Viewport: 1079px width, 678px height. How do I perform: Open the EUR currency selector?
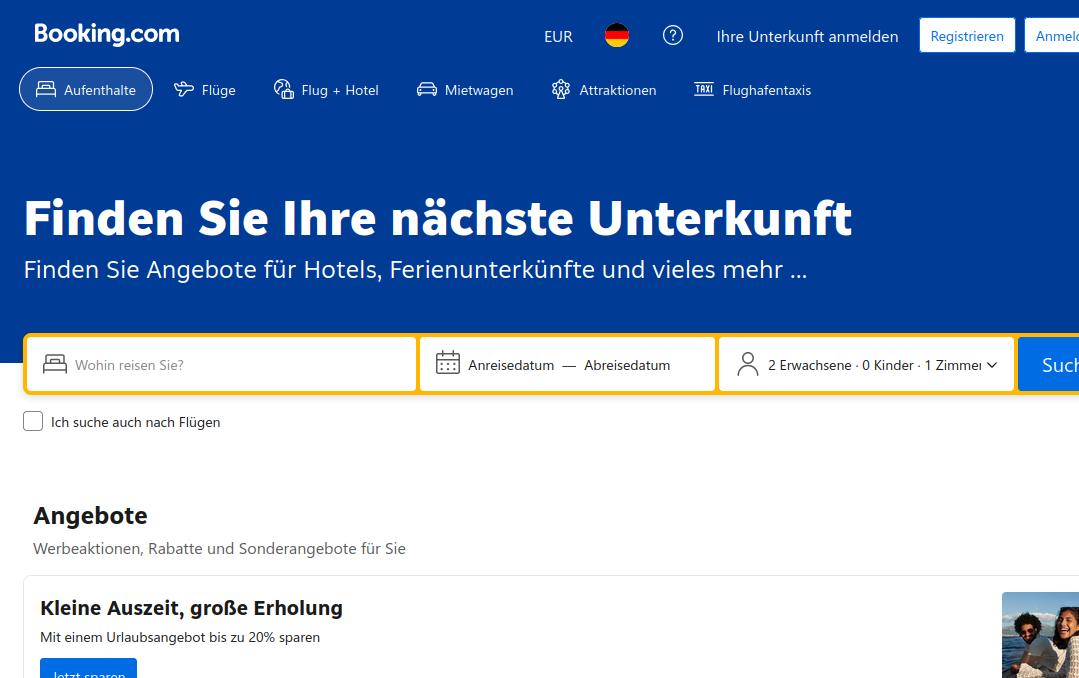tap(557, 36)
